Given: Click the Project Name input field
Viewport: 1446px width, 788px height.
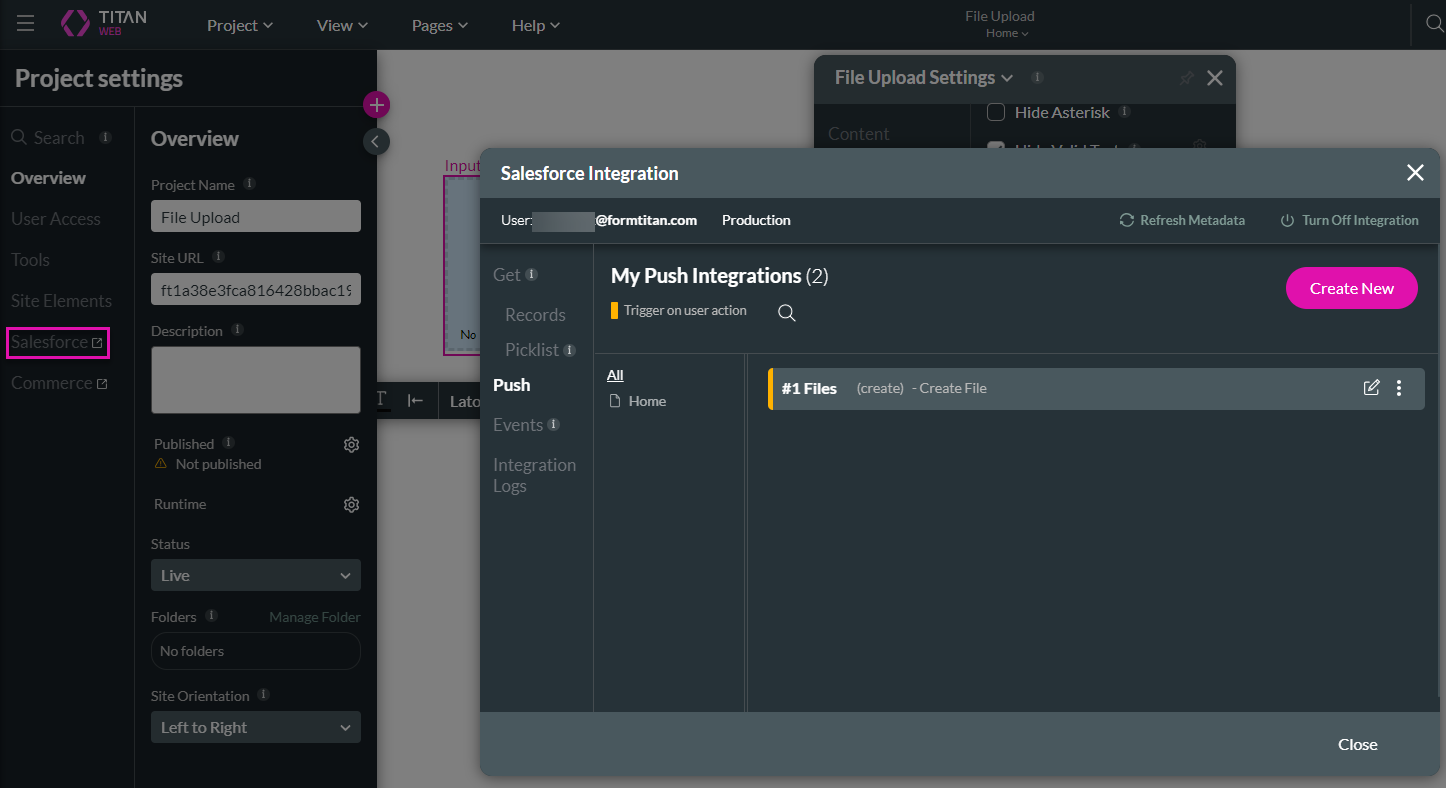Looking at the screenshot, I should (x=255, y=217).
